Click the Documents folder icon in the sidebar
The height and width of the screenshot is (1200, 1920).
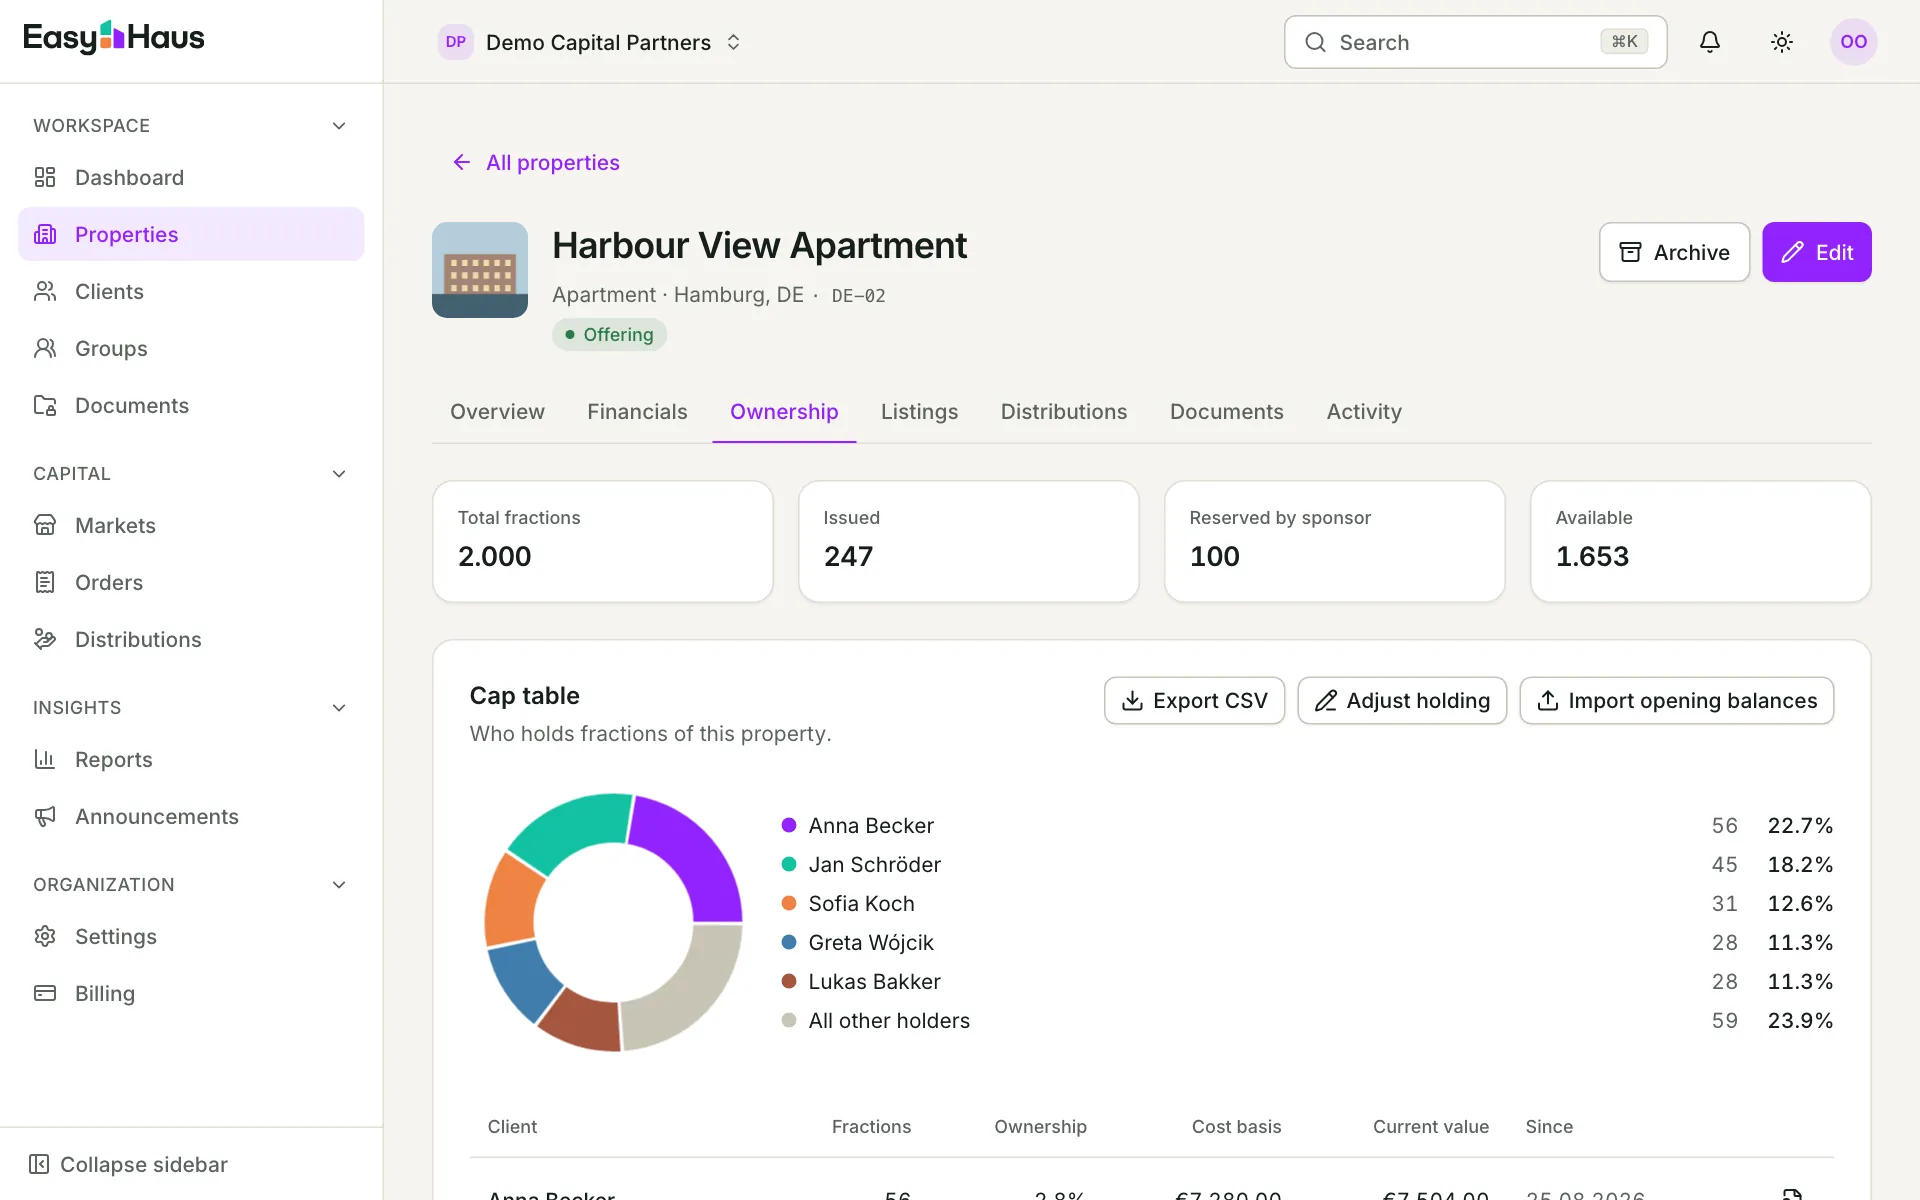45,405
